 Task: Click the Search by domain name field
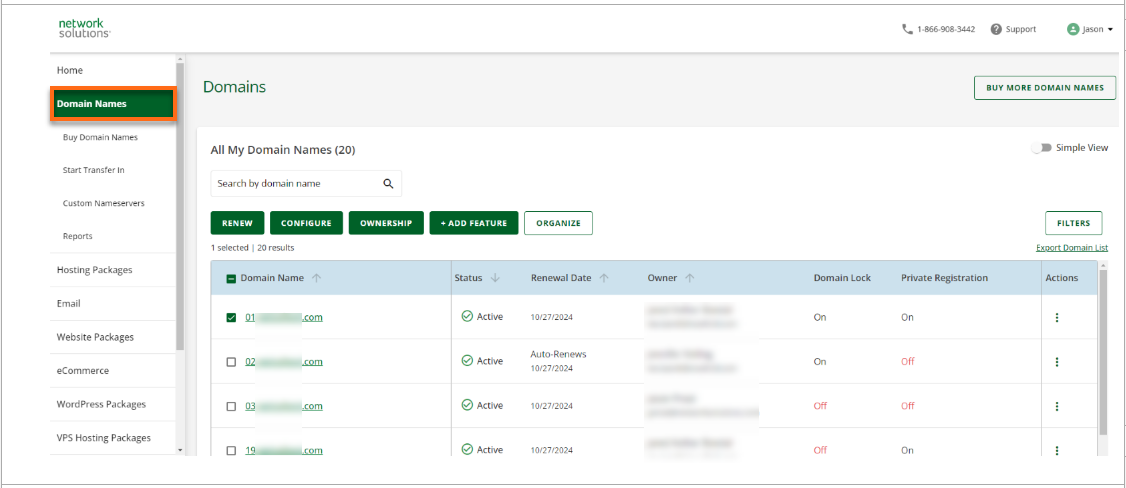click(296, 184)
